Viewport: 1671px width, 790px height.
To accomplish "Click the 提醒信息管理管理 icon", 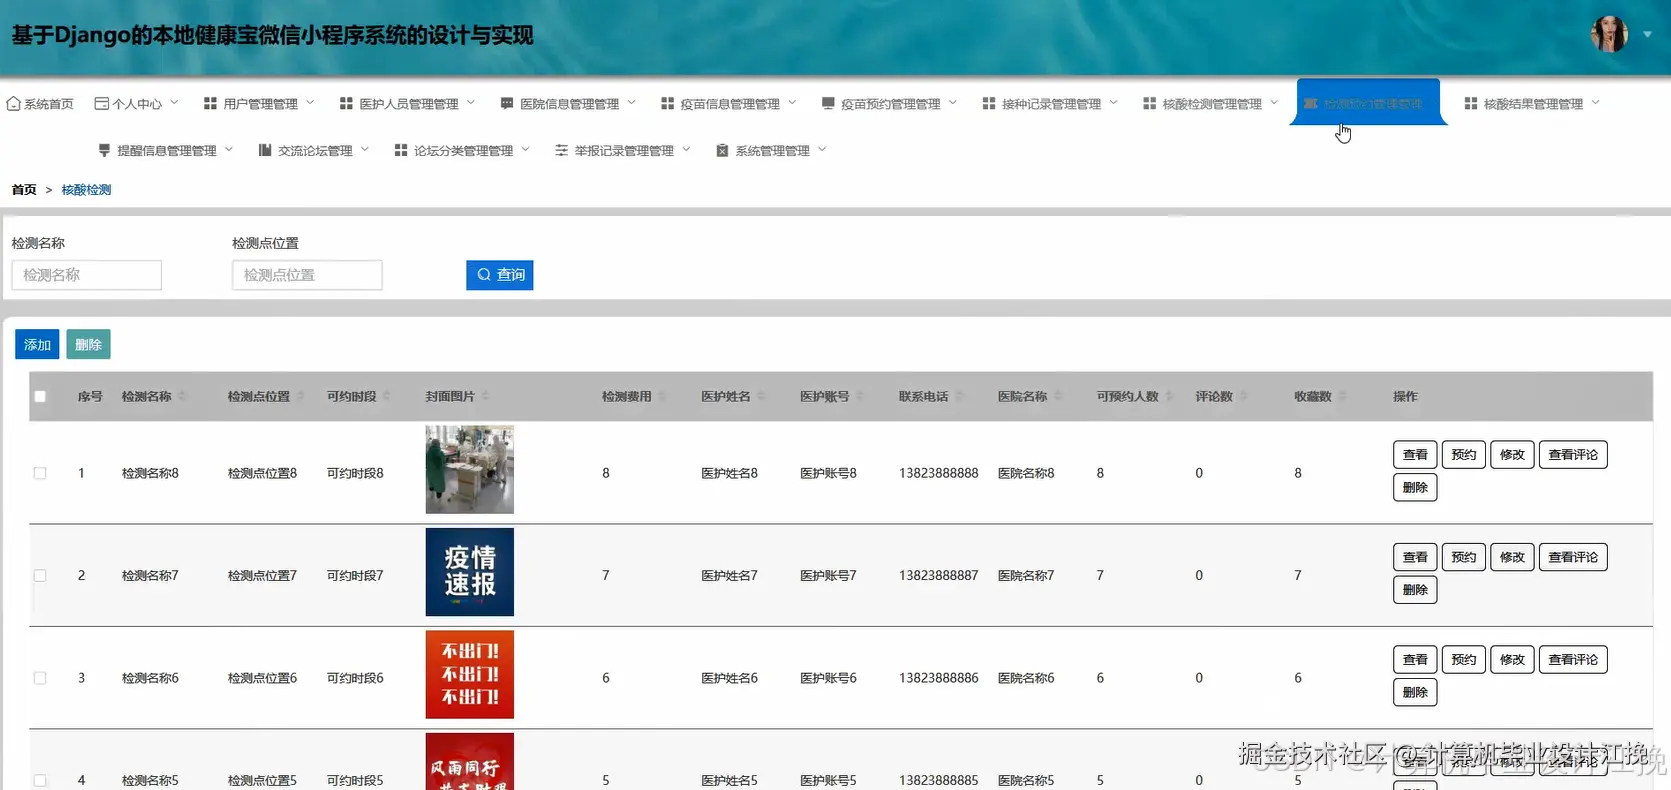I will [104, 151].
